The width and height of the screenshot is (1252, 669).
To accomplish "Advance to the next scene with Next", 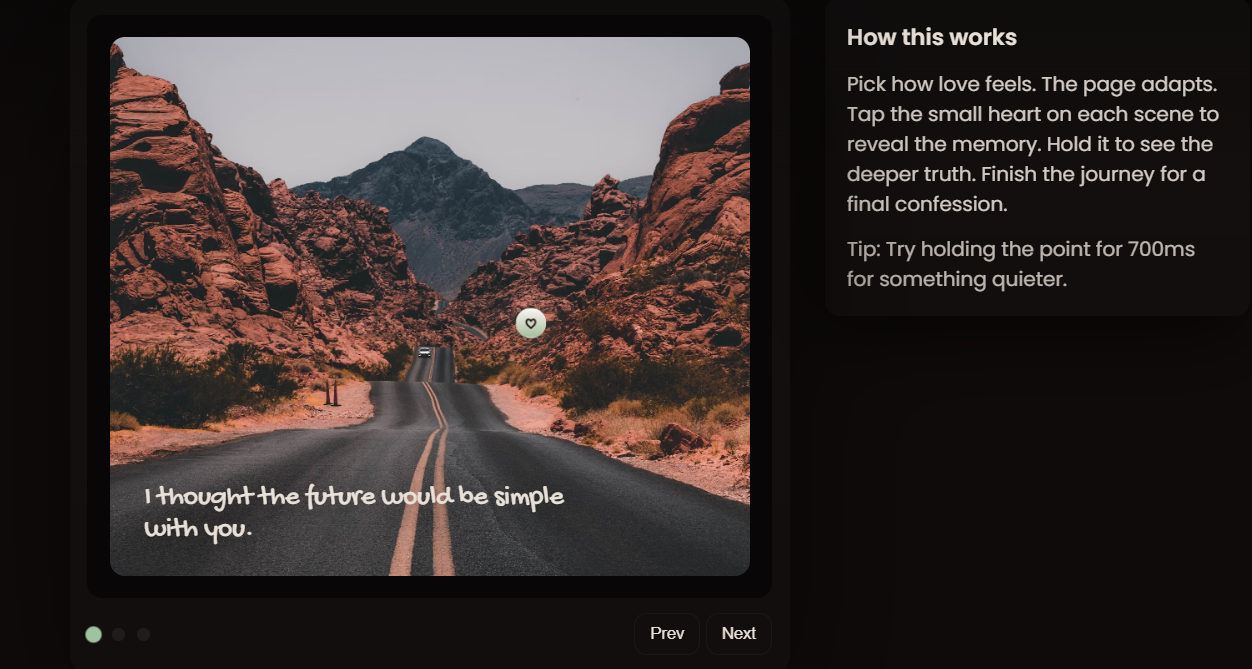I will [x=739, y=633].
